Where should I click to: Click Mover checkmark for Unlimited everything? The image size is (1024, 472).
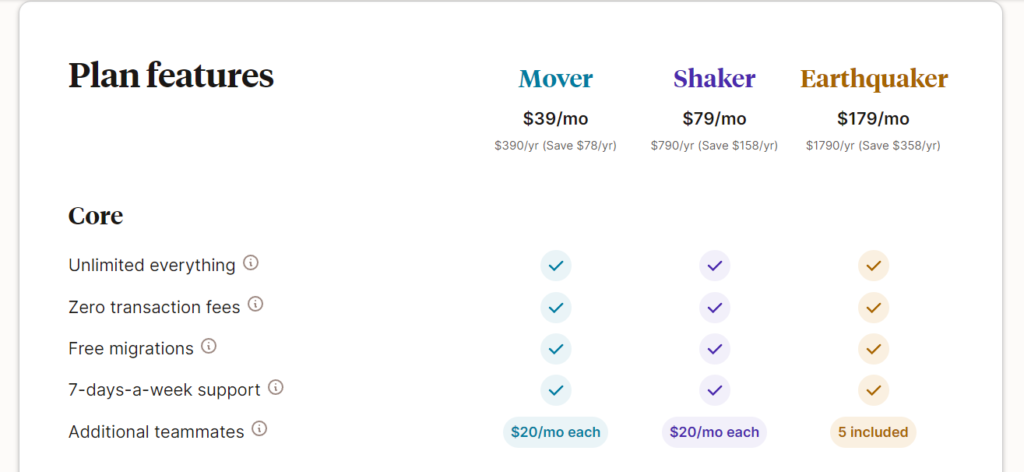pos(556,266)
